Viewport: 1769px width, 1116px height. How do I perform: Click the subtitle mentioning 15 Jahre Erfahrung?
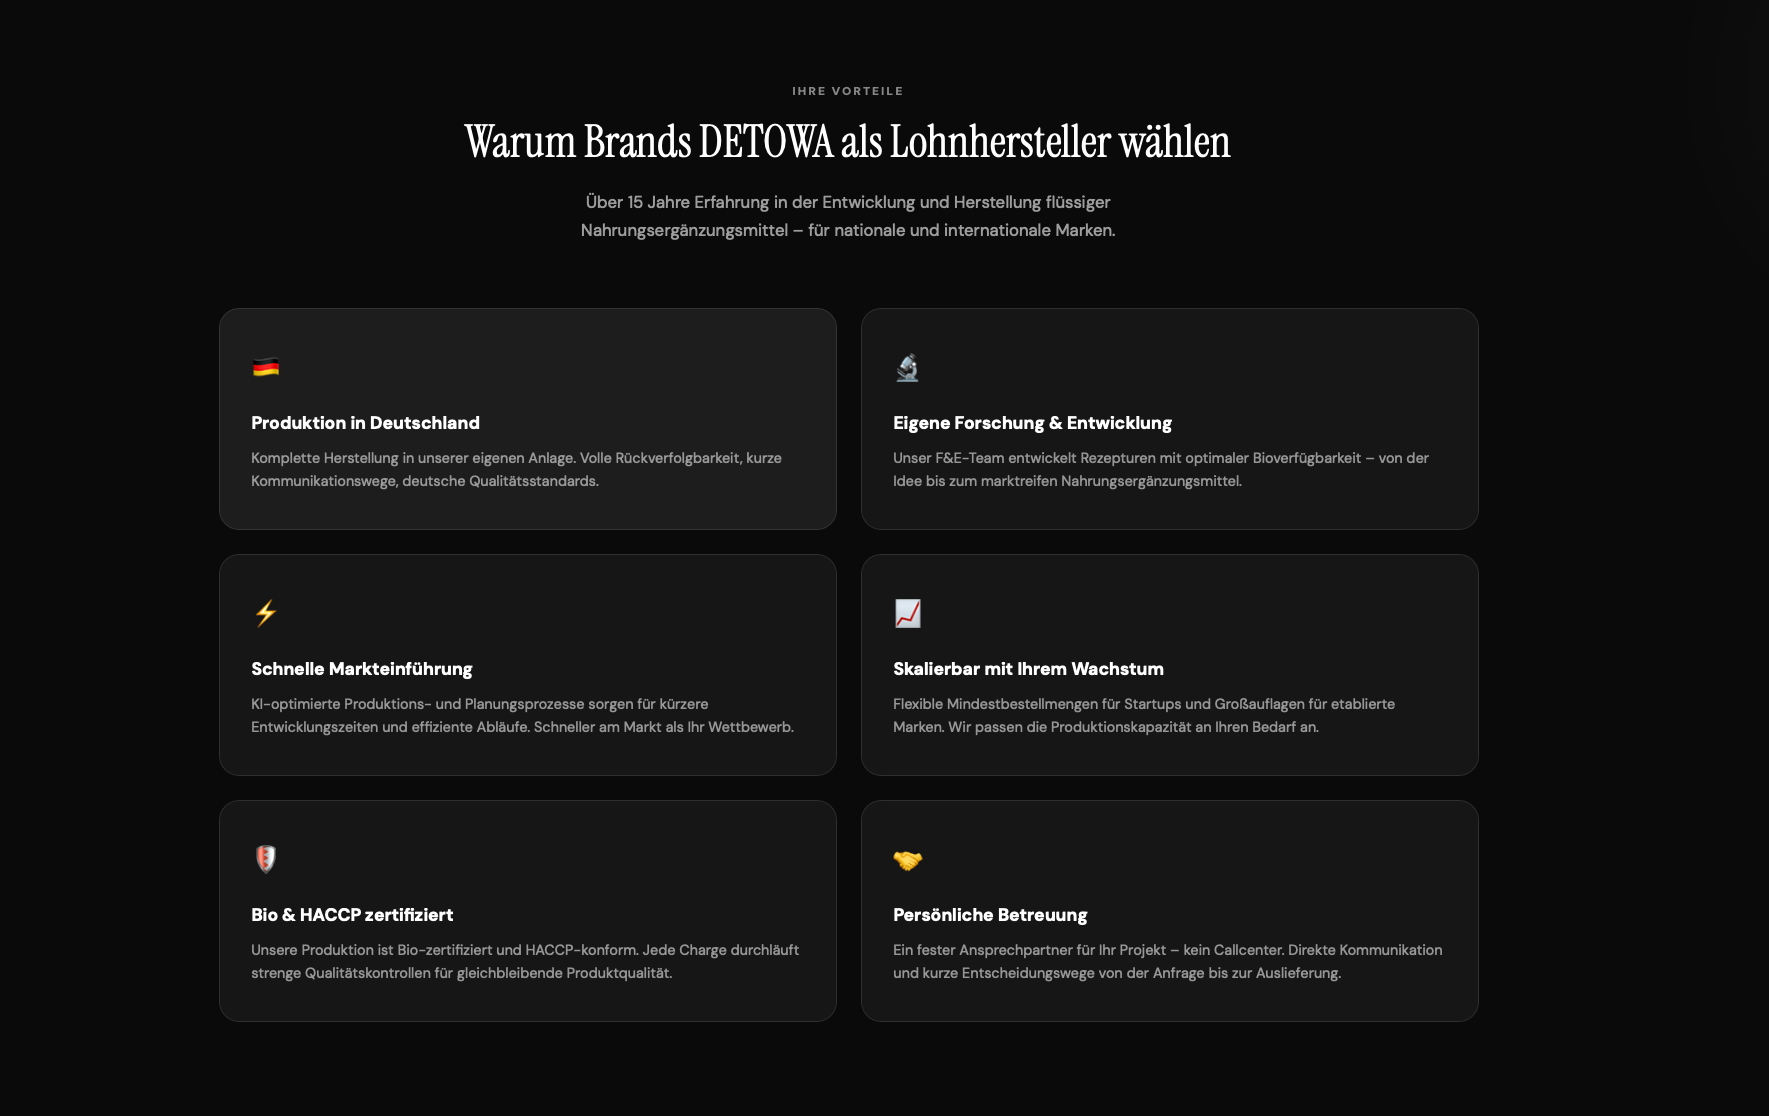pyautogui.click(x=847, y=216)
